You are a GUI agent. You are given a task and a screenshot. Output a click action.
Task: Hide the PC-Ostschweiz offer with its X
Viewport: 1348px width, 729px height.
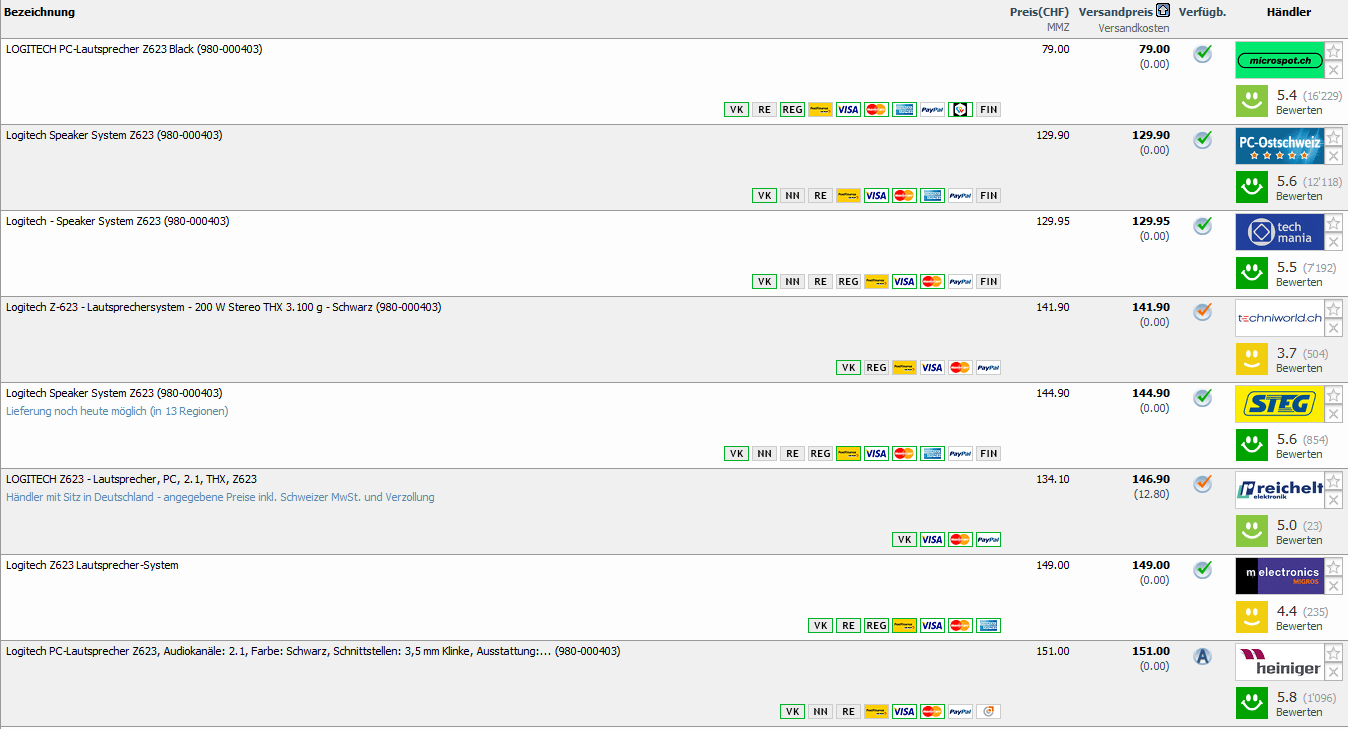click(x=1334, y=156)
